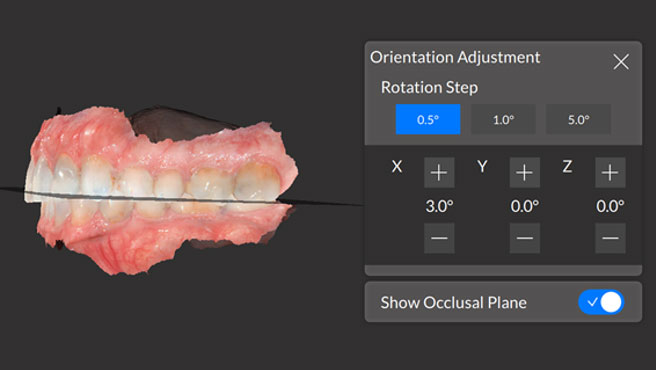
Task: Increase Z rotation with plus icon
Action: coord(610,172)
